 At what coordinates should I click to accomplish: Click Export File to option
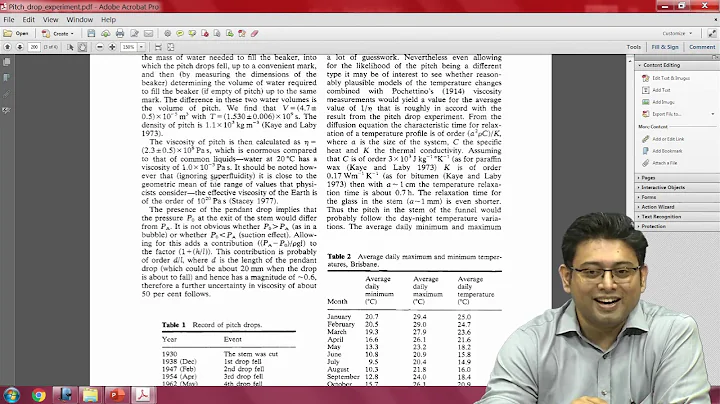click(662, 114)
